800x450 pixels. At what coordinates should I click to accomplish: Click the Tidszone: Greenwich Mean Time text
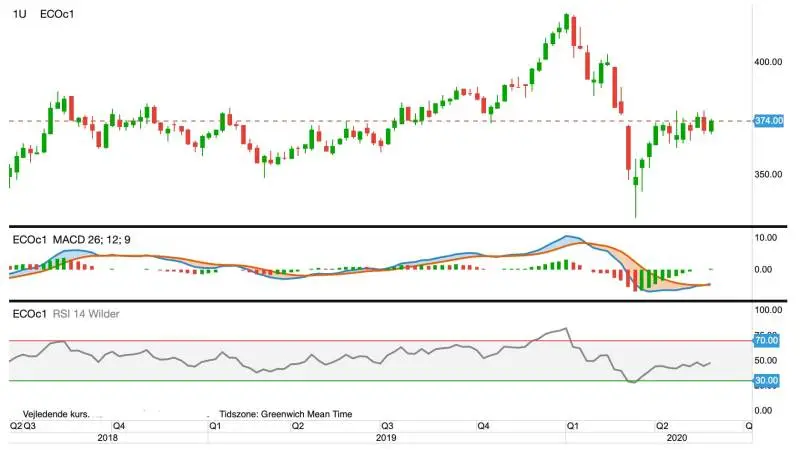pyautogui.click(x=286, y=414)
